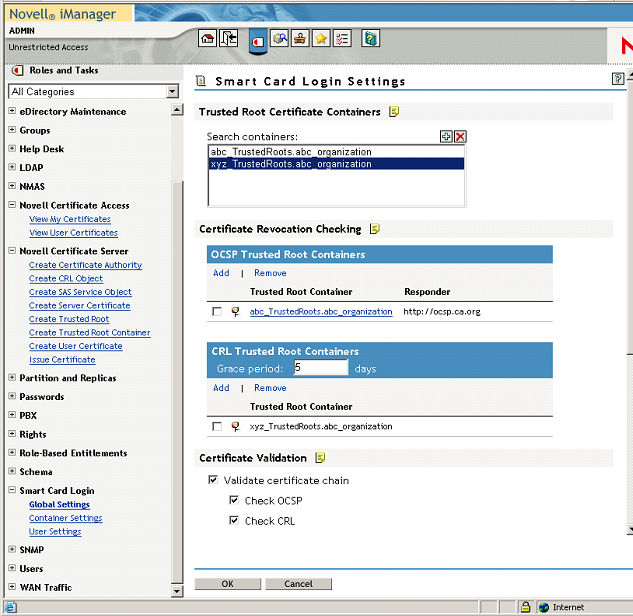Click Add under OCSP Trusted Root Containers
The width and height of the screenshot is (633, 616).
221,273
